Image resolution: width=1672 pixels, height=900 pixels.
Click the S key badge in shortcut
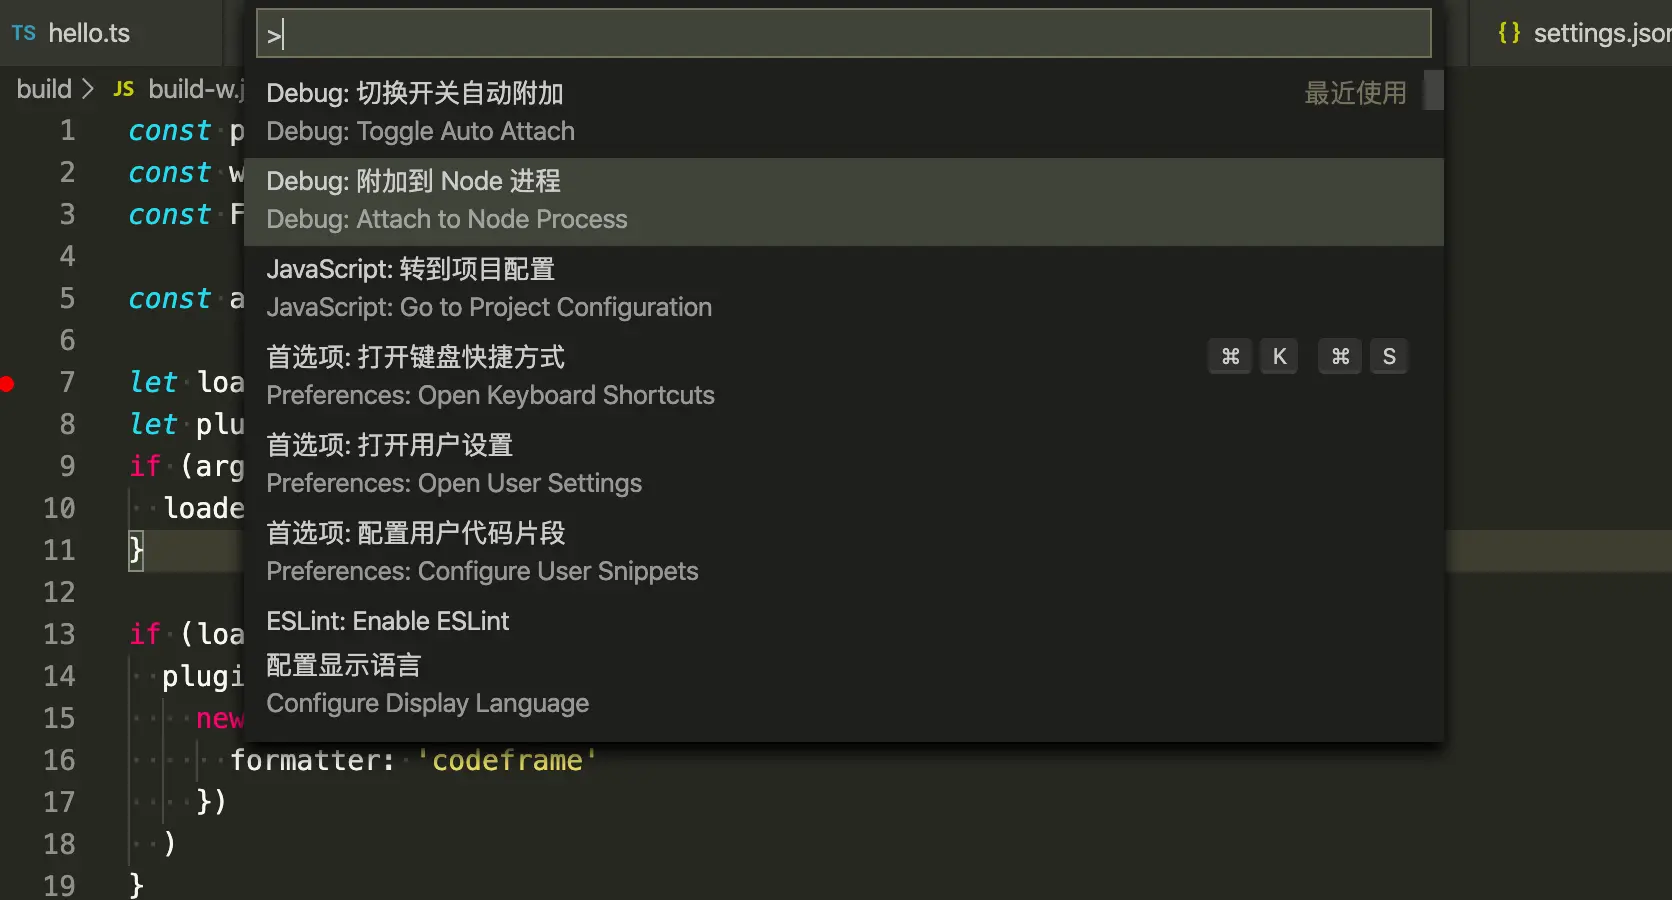[1389, 357]
